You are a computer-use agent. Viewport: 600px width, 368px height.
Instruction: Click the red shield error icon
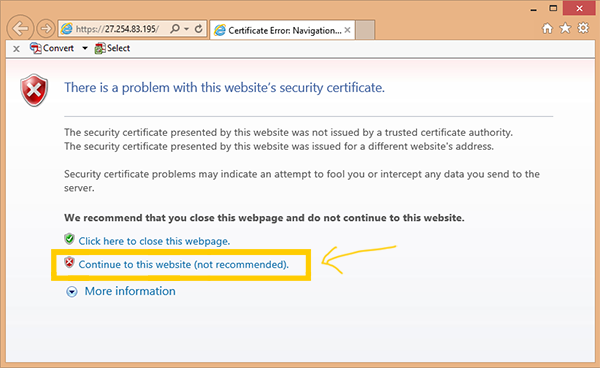34,90
